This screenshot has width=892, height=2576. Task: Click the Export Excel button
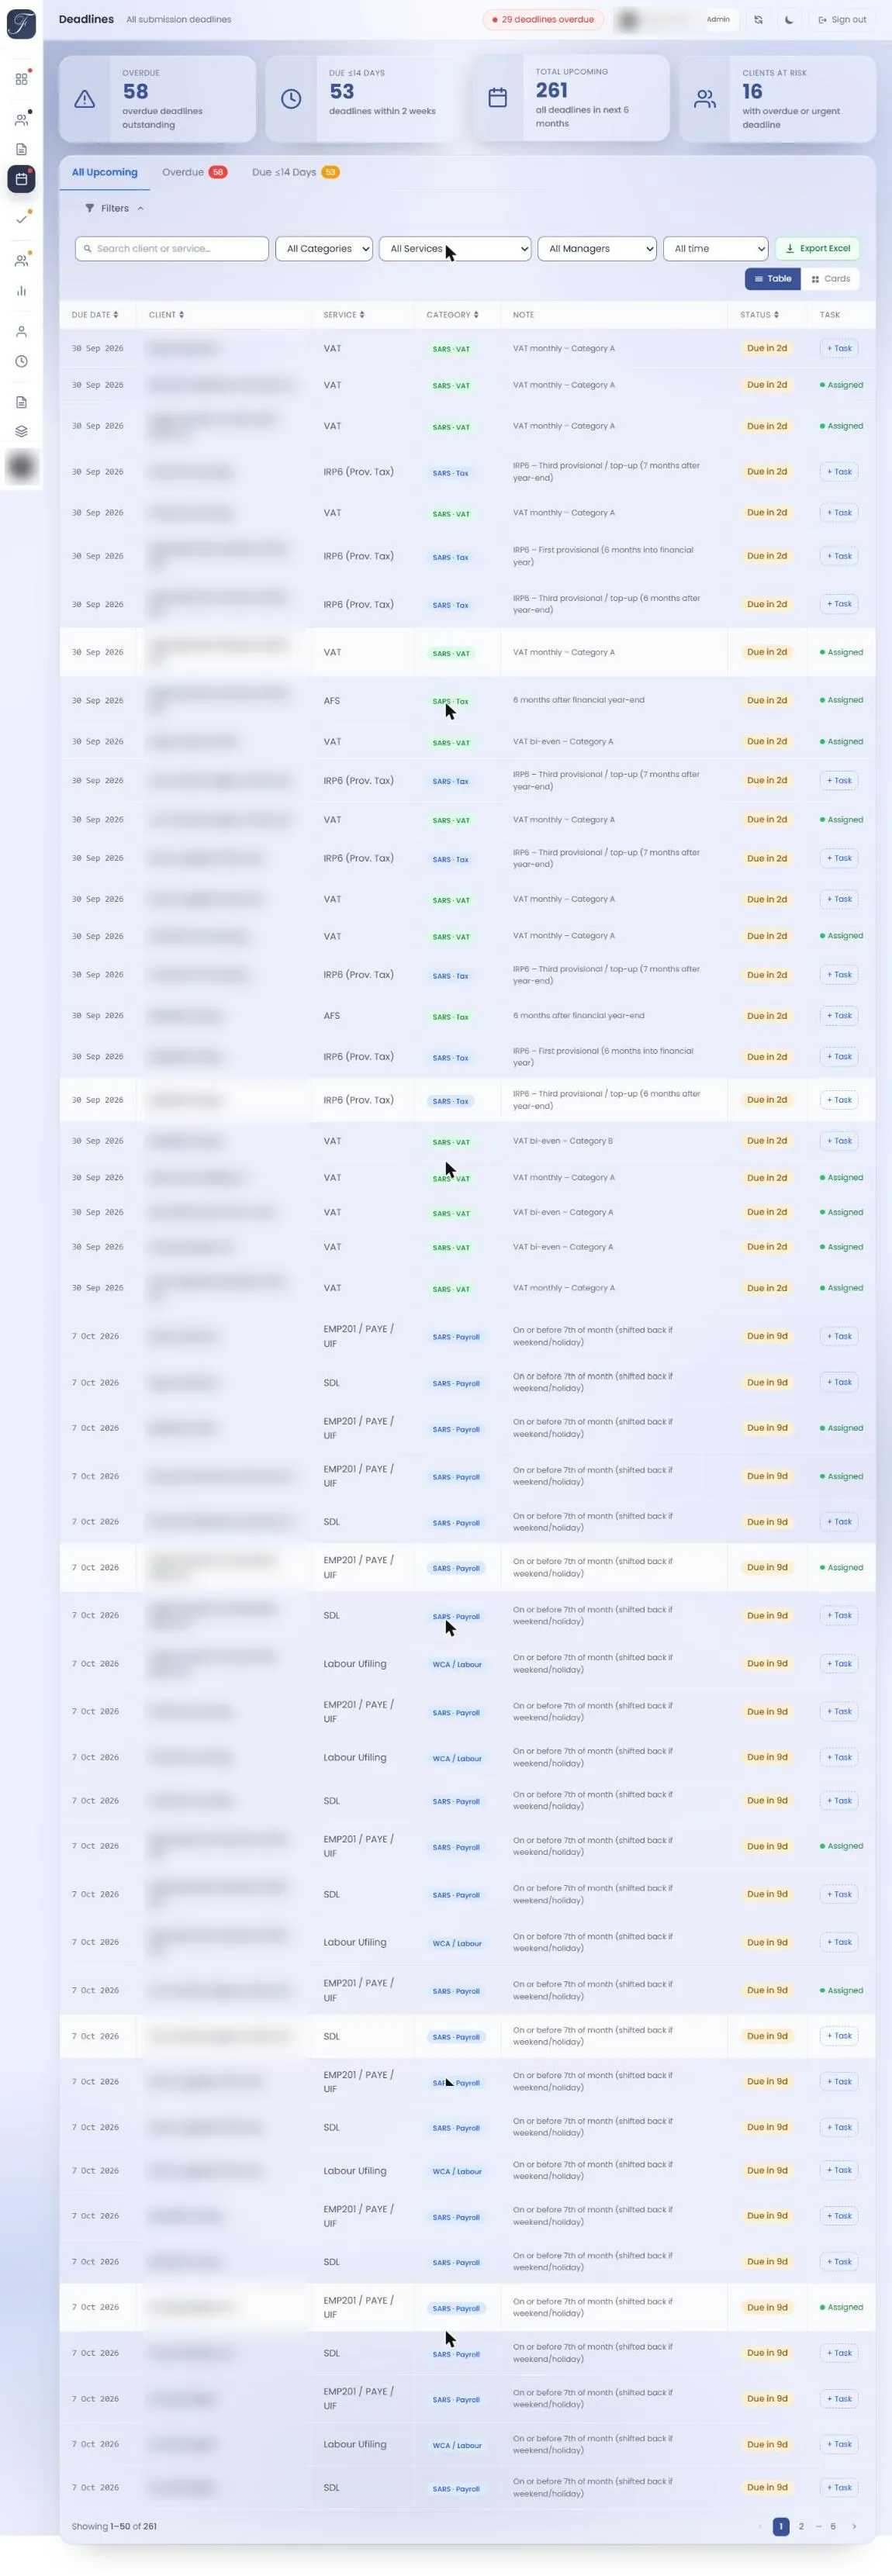tap(817, 248)
